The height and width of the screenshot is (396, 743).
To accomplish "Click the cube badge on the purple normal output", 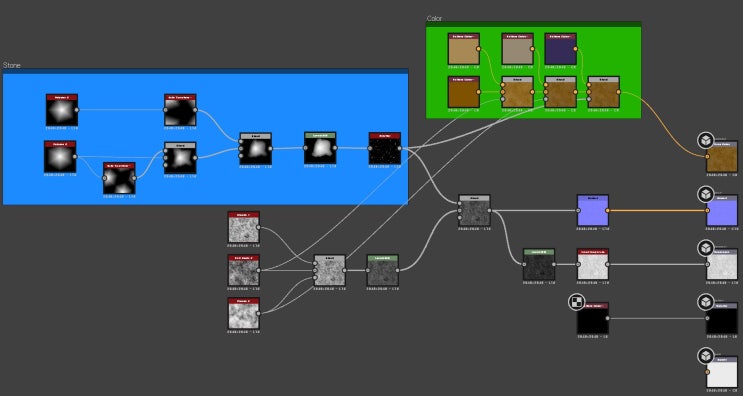I will pos(706,194).
